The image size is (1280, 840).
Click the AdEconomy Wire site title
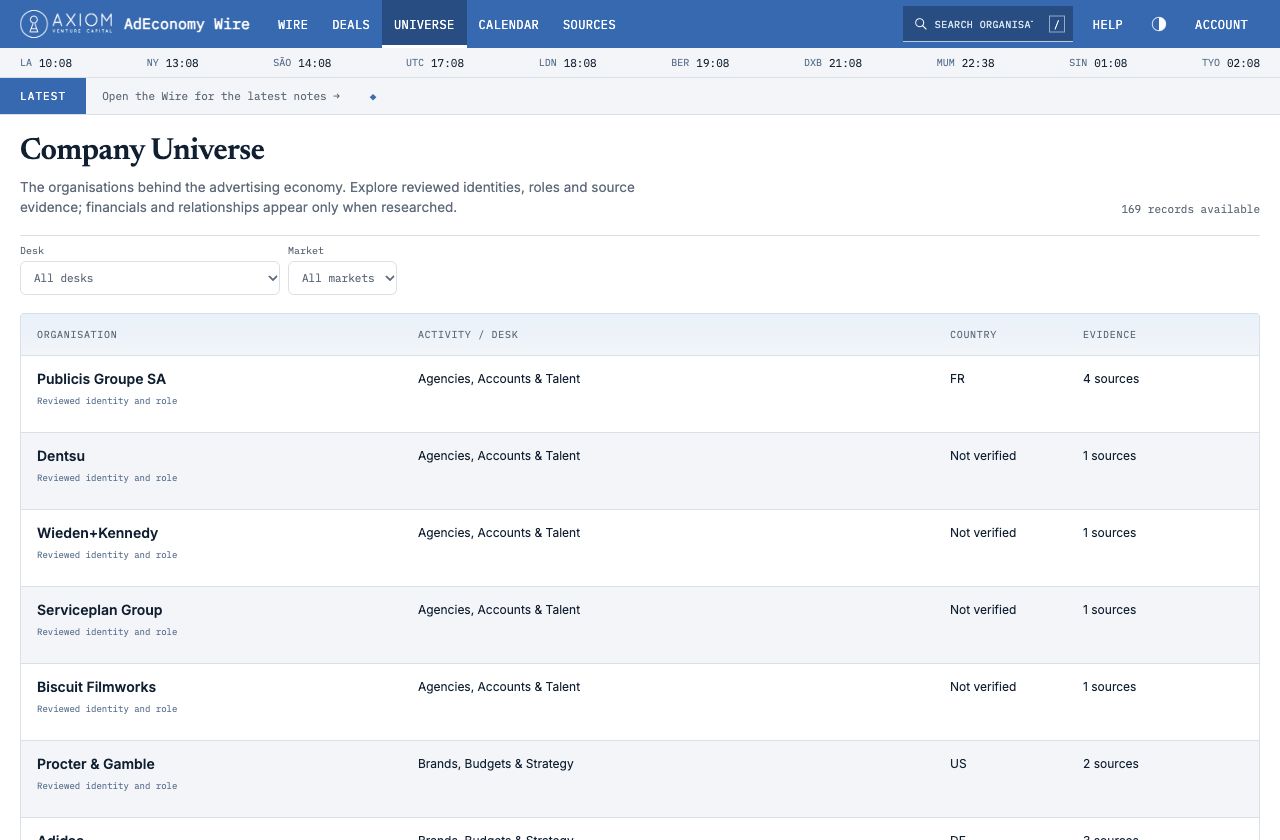point(187,24)
